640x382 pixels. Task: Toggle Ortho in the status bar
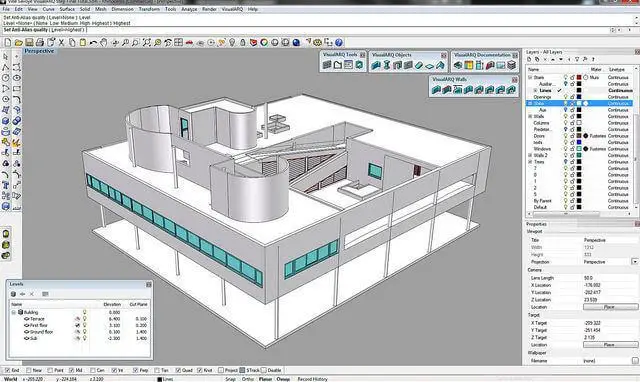coord(247,379)
